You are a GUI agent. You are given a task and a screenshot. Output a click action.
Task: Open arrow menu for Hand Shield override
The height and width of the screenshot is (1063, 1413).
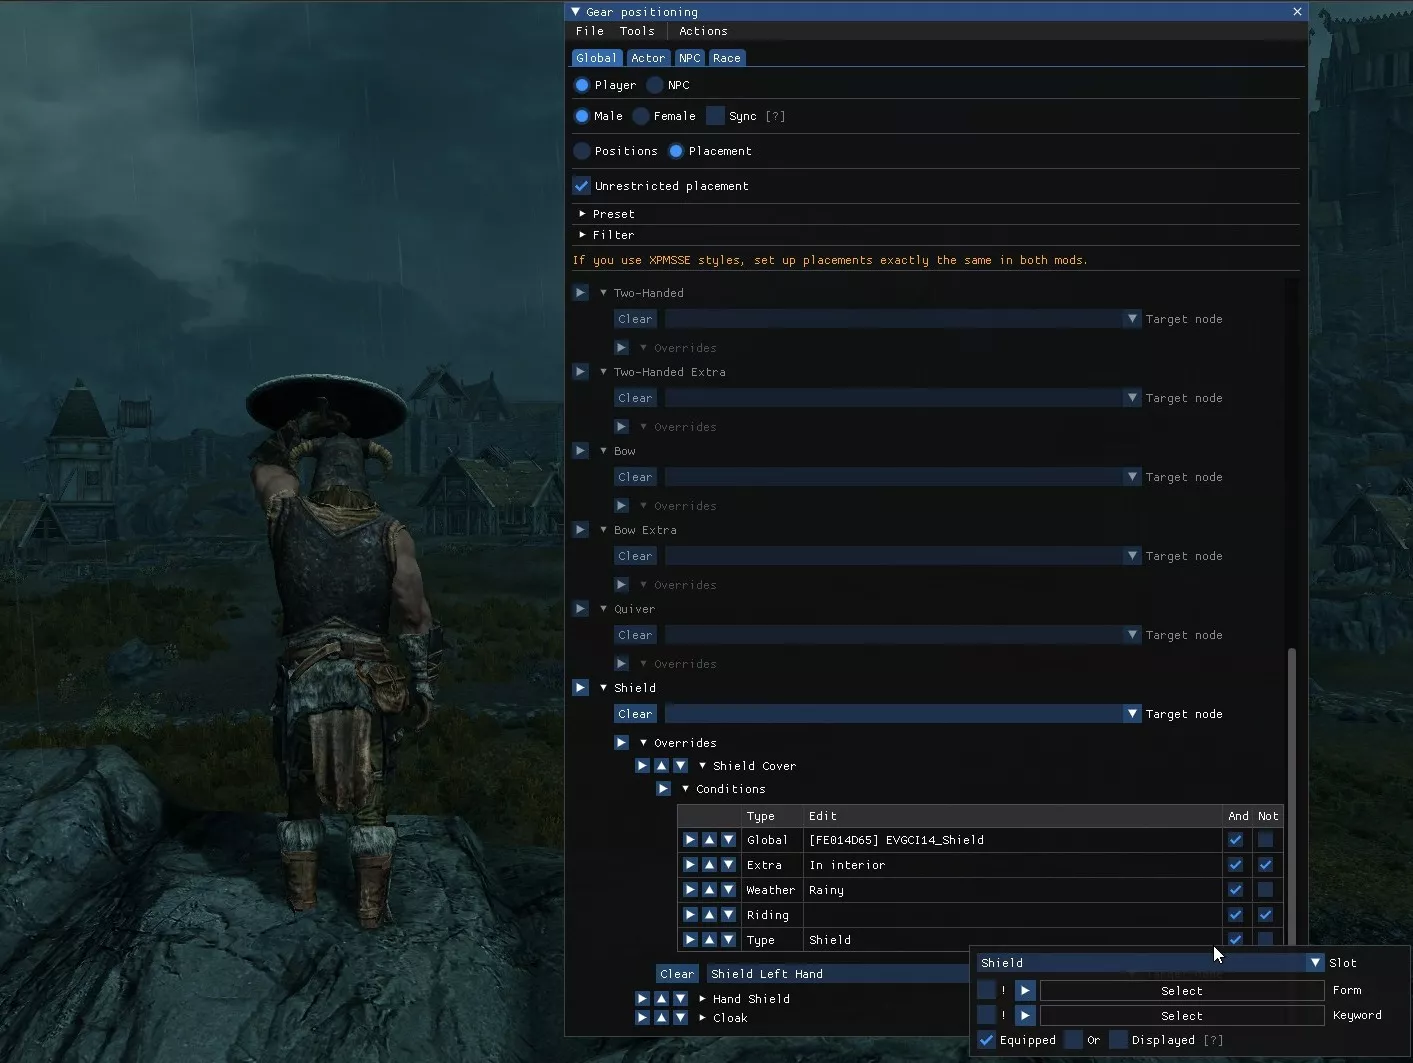[x=642, y=999]
